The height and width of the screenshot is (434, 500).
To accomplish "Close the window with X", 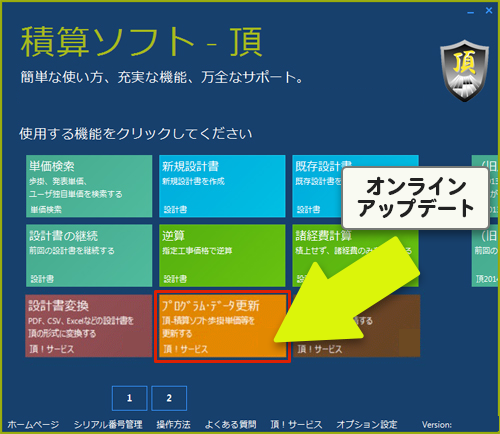I will coord(489,11).
